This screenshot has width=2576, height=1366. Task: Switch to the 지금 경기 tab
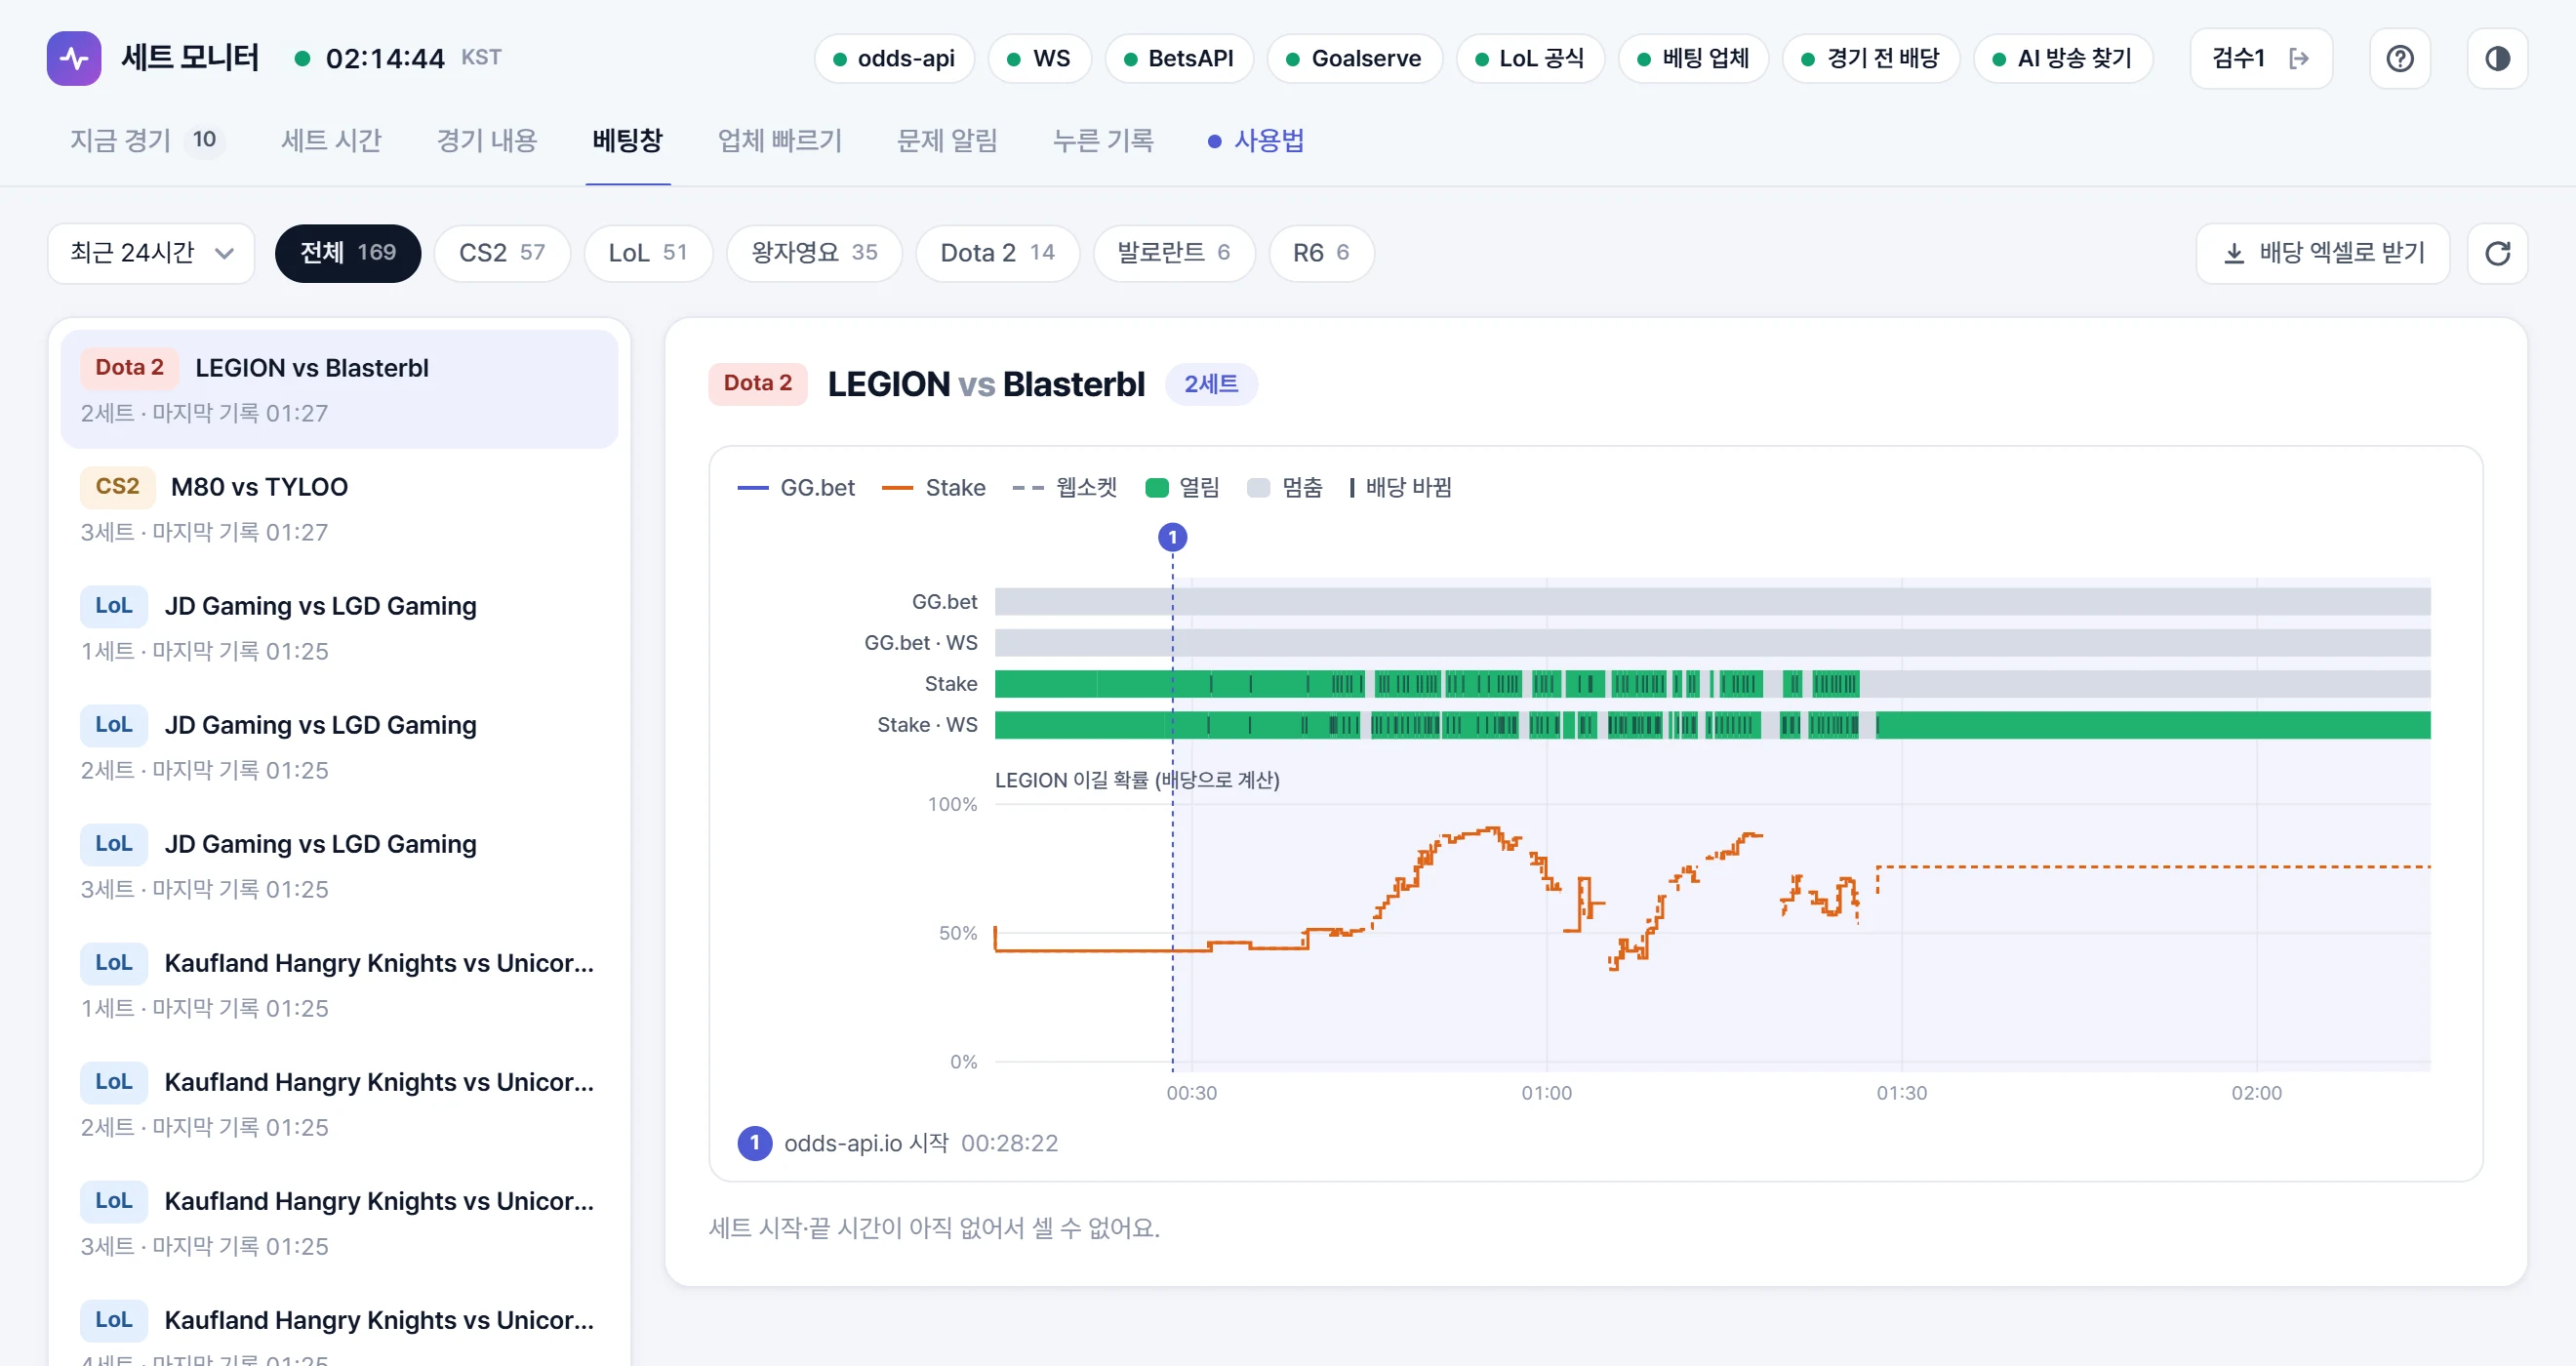(x=146, y=140)
